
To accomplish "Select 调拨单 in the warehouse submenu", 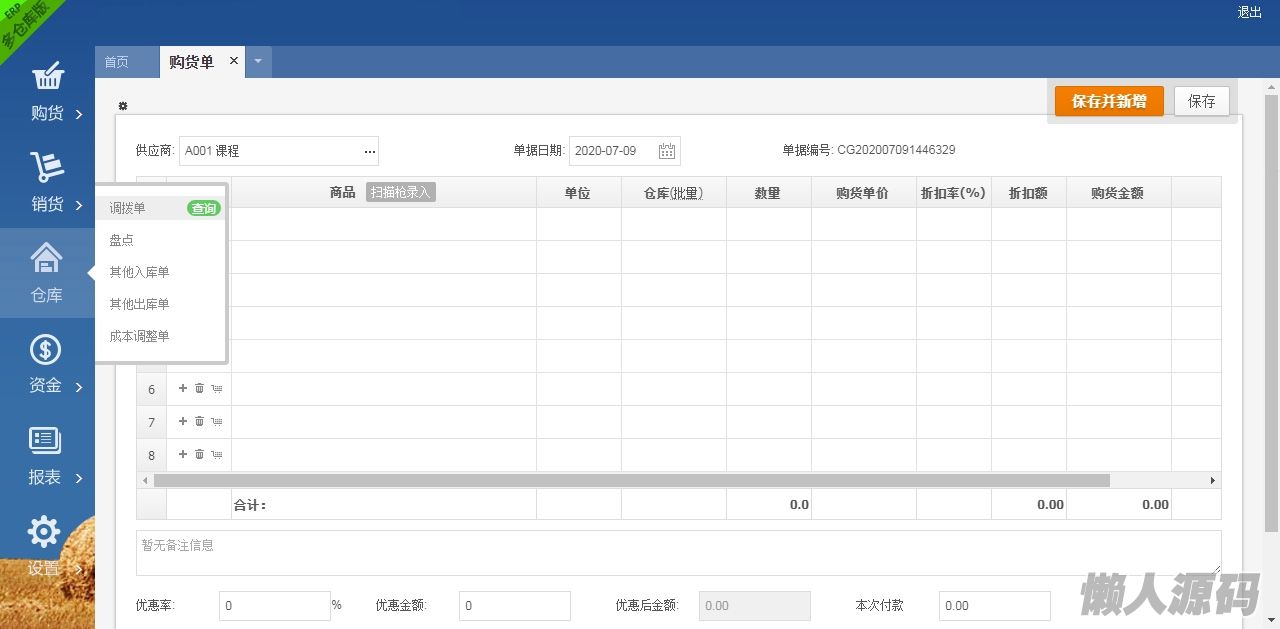I will (x=128, y=208).
